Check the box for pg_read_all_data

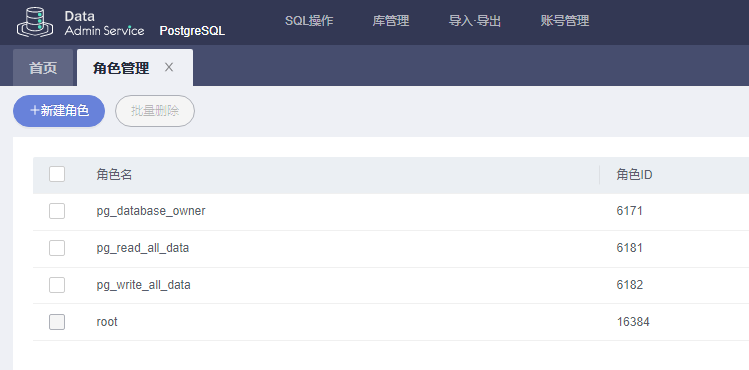point(57,248)
